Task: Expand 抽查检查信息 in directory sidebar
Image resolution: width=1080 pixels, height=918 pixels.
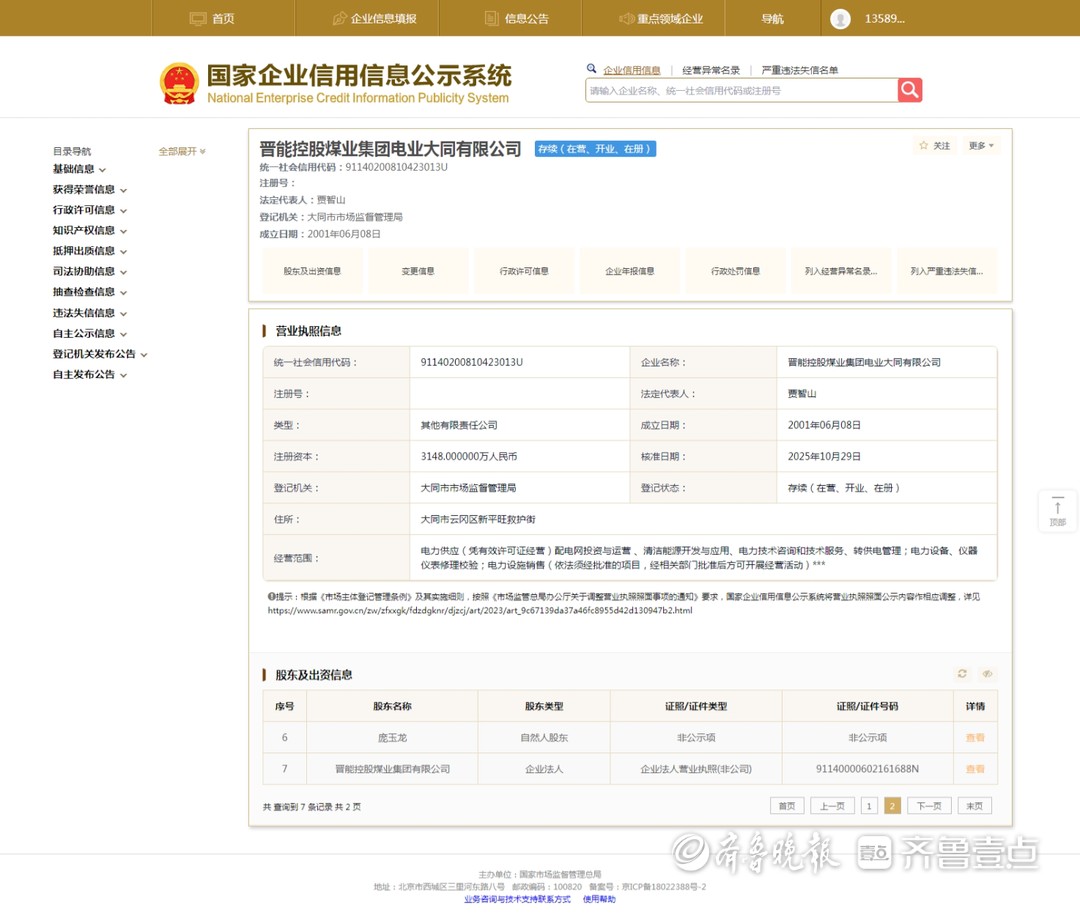Action: coord(90,292)
